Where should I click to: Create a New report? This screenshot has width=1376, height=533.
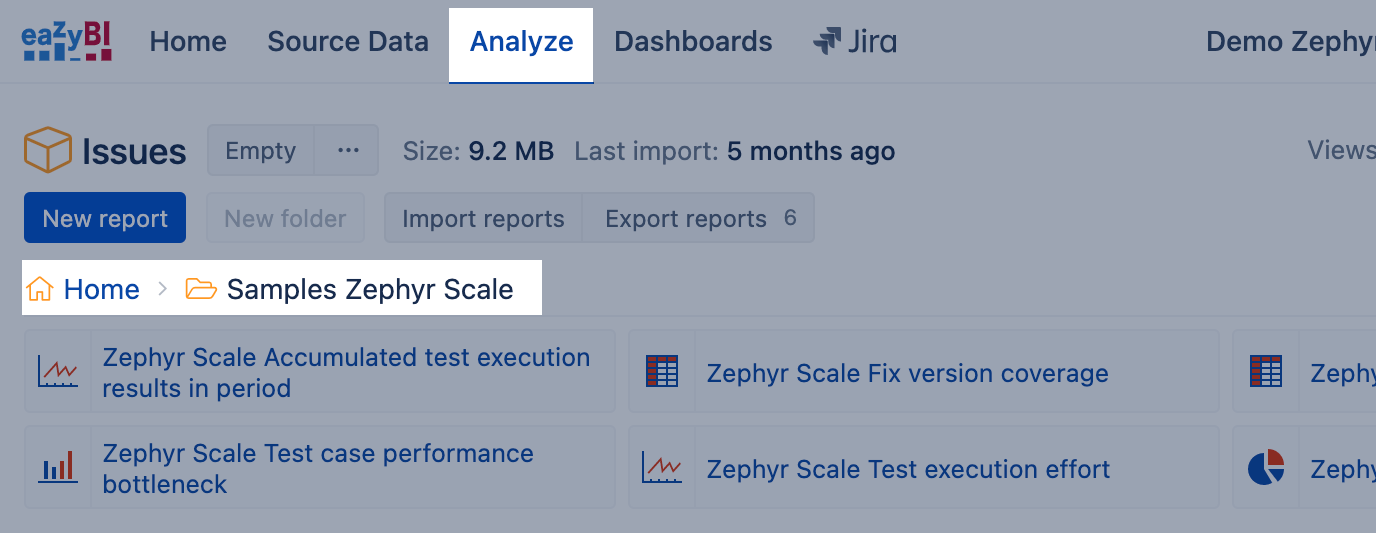(105, 219)
